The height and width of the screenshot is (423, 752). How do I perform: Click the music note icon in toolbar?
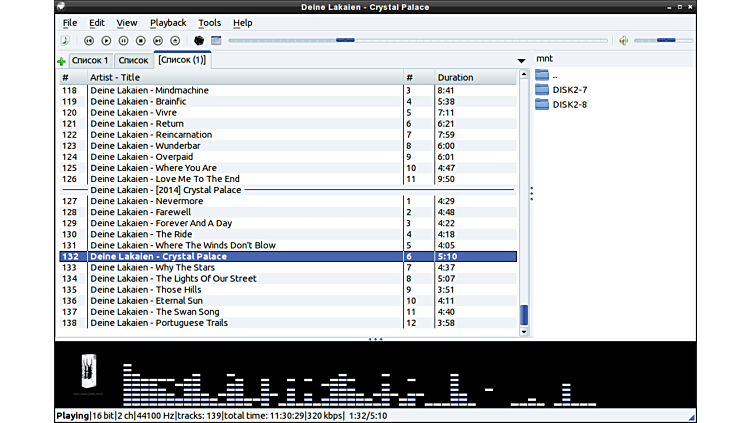tap(65, 41)
